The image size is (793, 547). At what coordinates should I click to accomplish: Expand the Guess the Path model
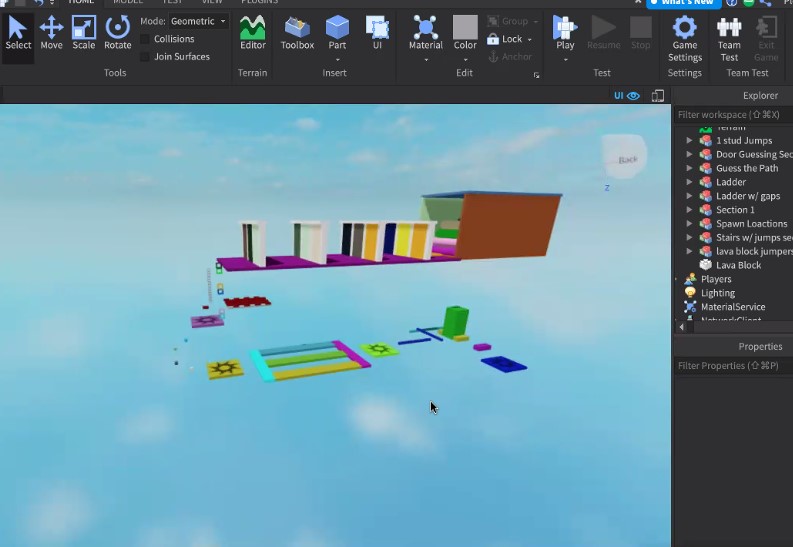689,168
